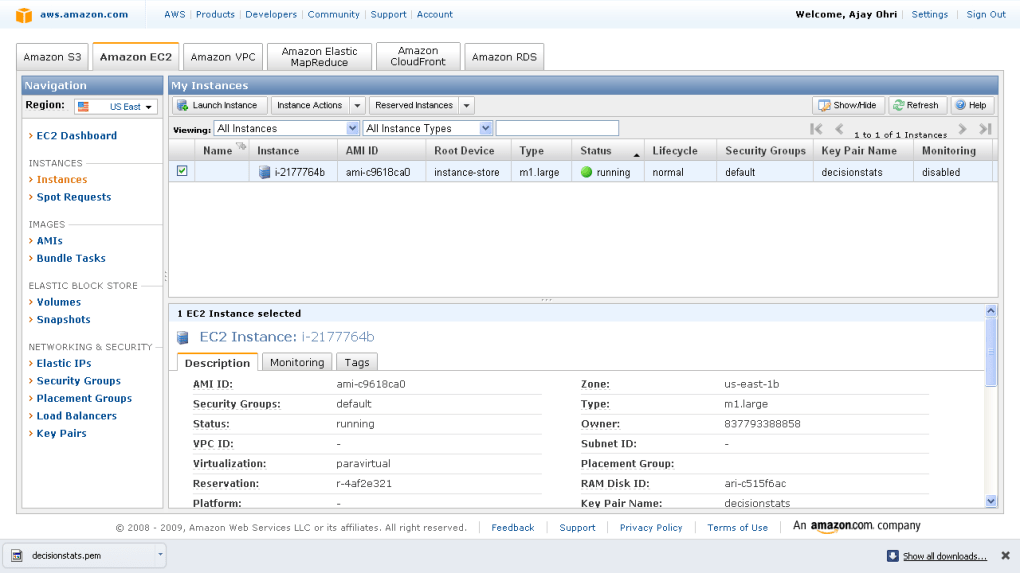Go to the last page of instances
The height and width of the screenshot is (573, 1024).
pos(985,129)
